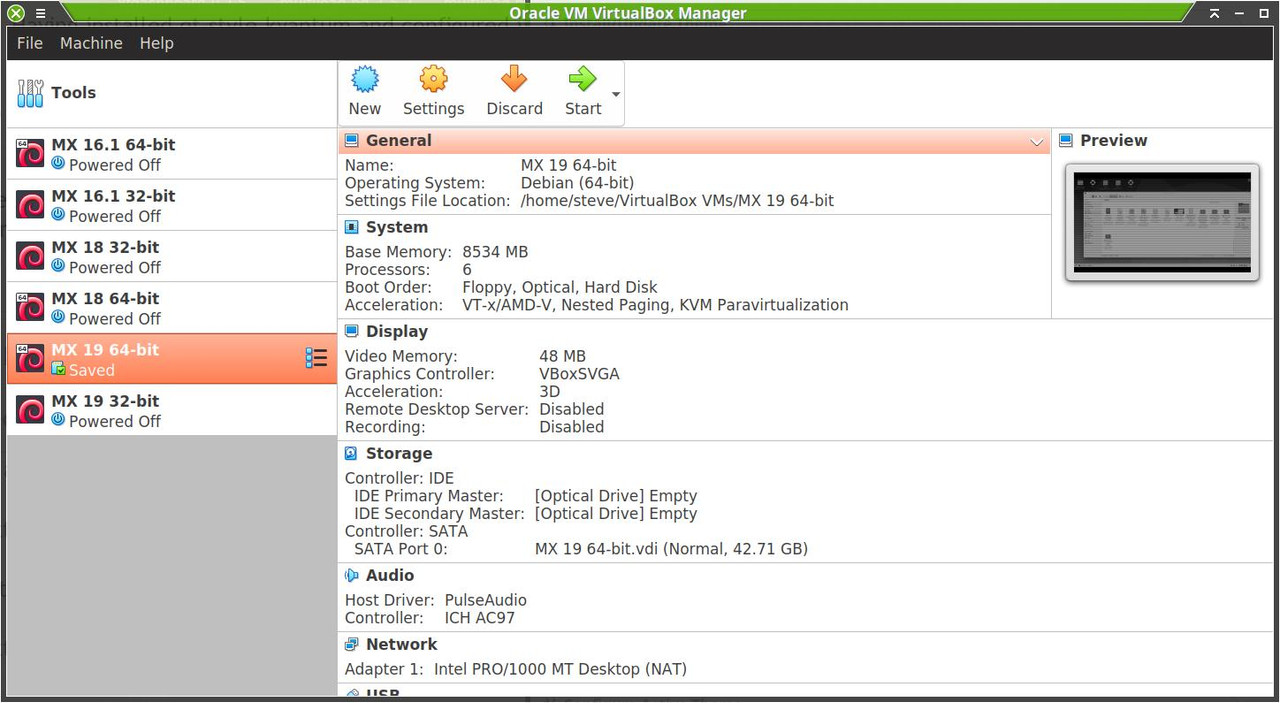Click the Base Memory value 8534 MB
This screenshot has height=703, width=1280.
pyautogui.click(x=495, y=252)
